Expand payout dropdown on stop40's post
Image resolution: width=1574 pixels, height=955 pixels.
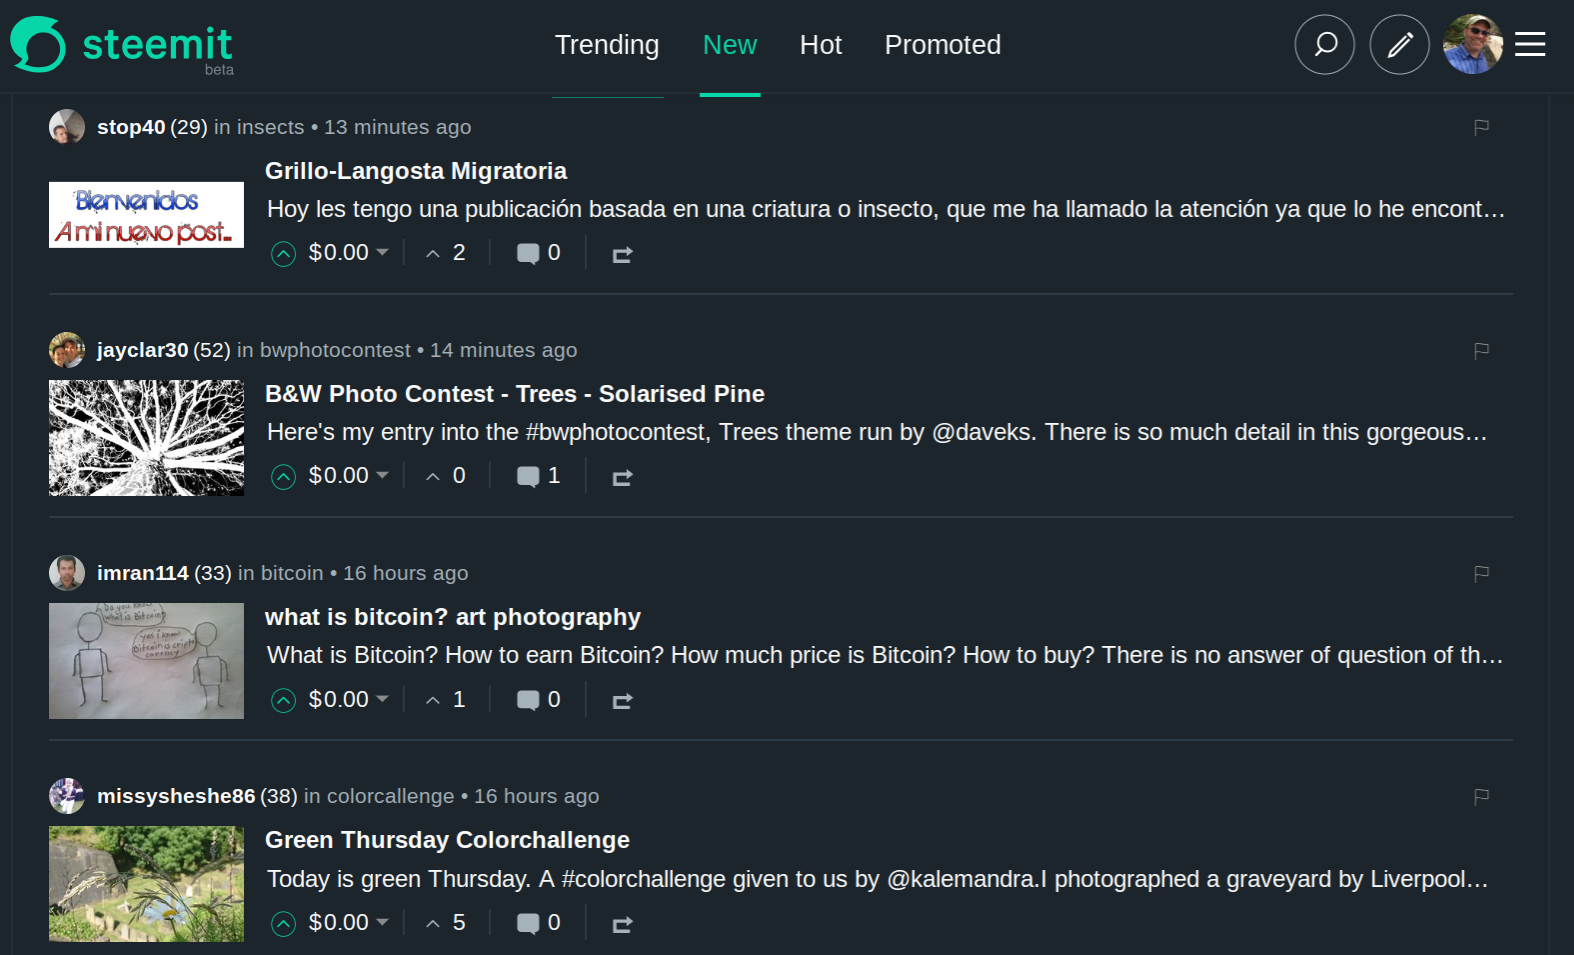381,253
